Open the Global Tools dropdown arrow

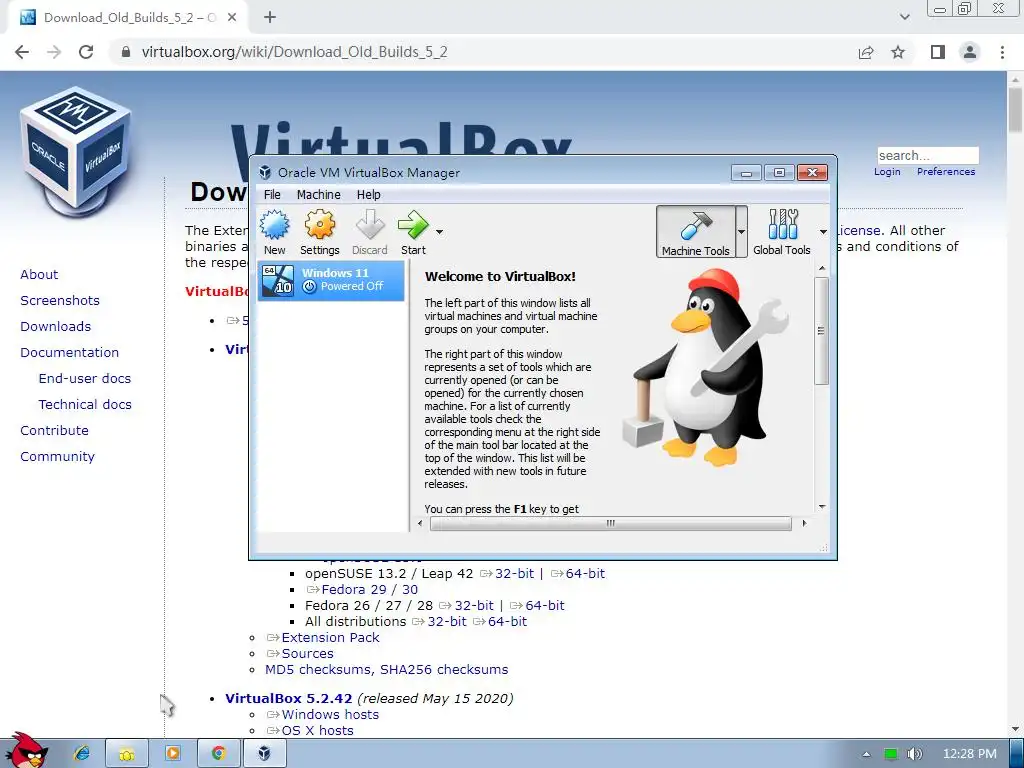pyautogui.click(x=823, y=232)
